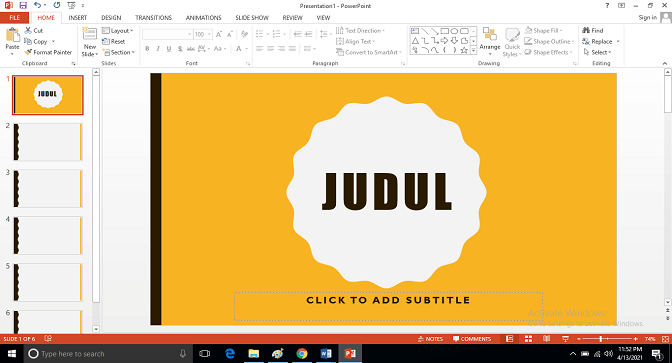Click Convert to SmartArt
Screen dimensions: 672x363
coord(369,52)
